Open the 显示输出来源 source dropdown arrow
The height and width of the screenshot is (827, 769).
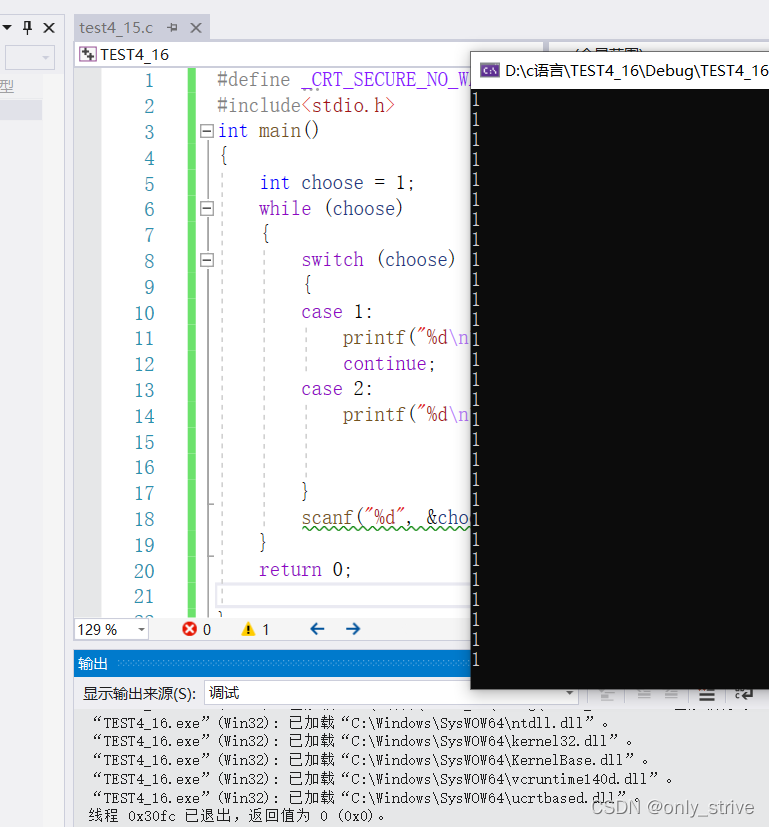click(570, 693)
